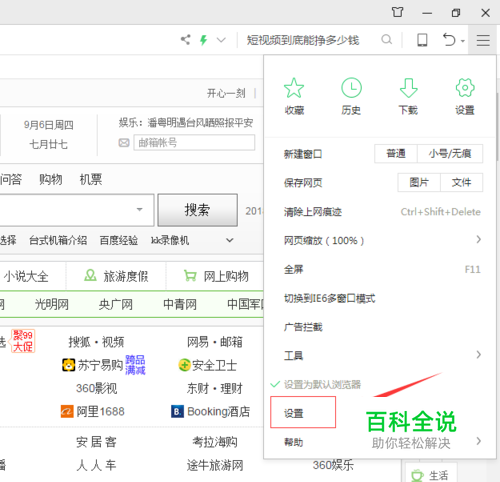This screenshot has height=482, width=500.
Task: Click the green lightning speed mode icon
Action: (x=203, y=40)
